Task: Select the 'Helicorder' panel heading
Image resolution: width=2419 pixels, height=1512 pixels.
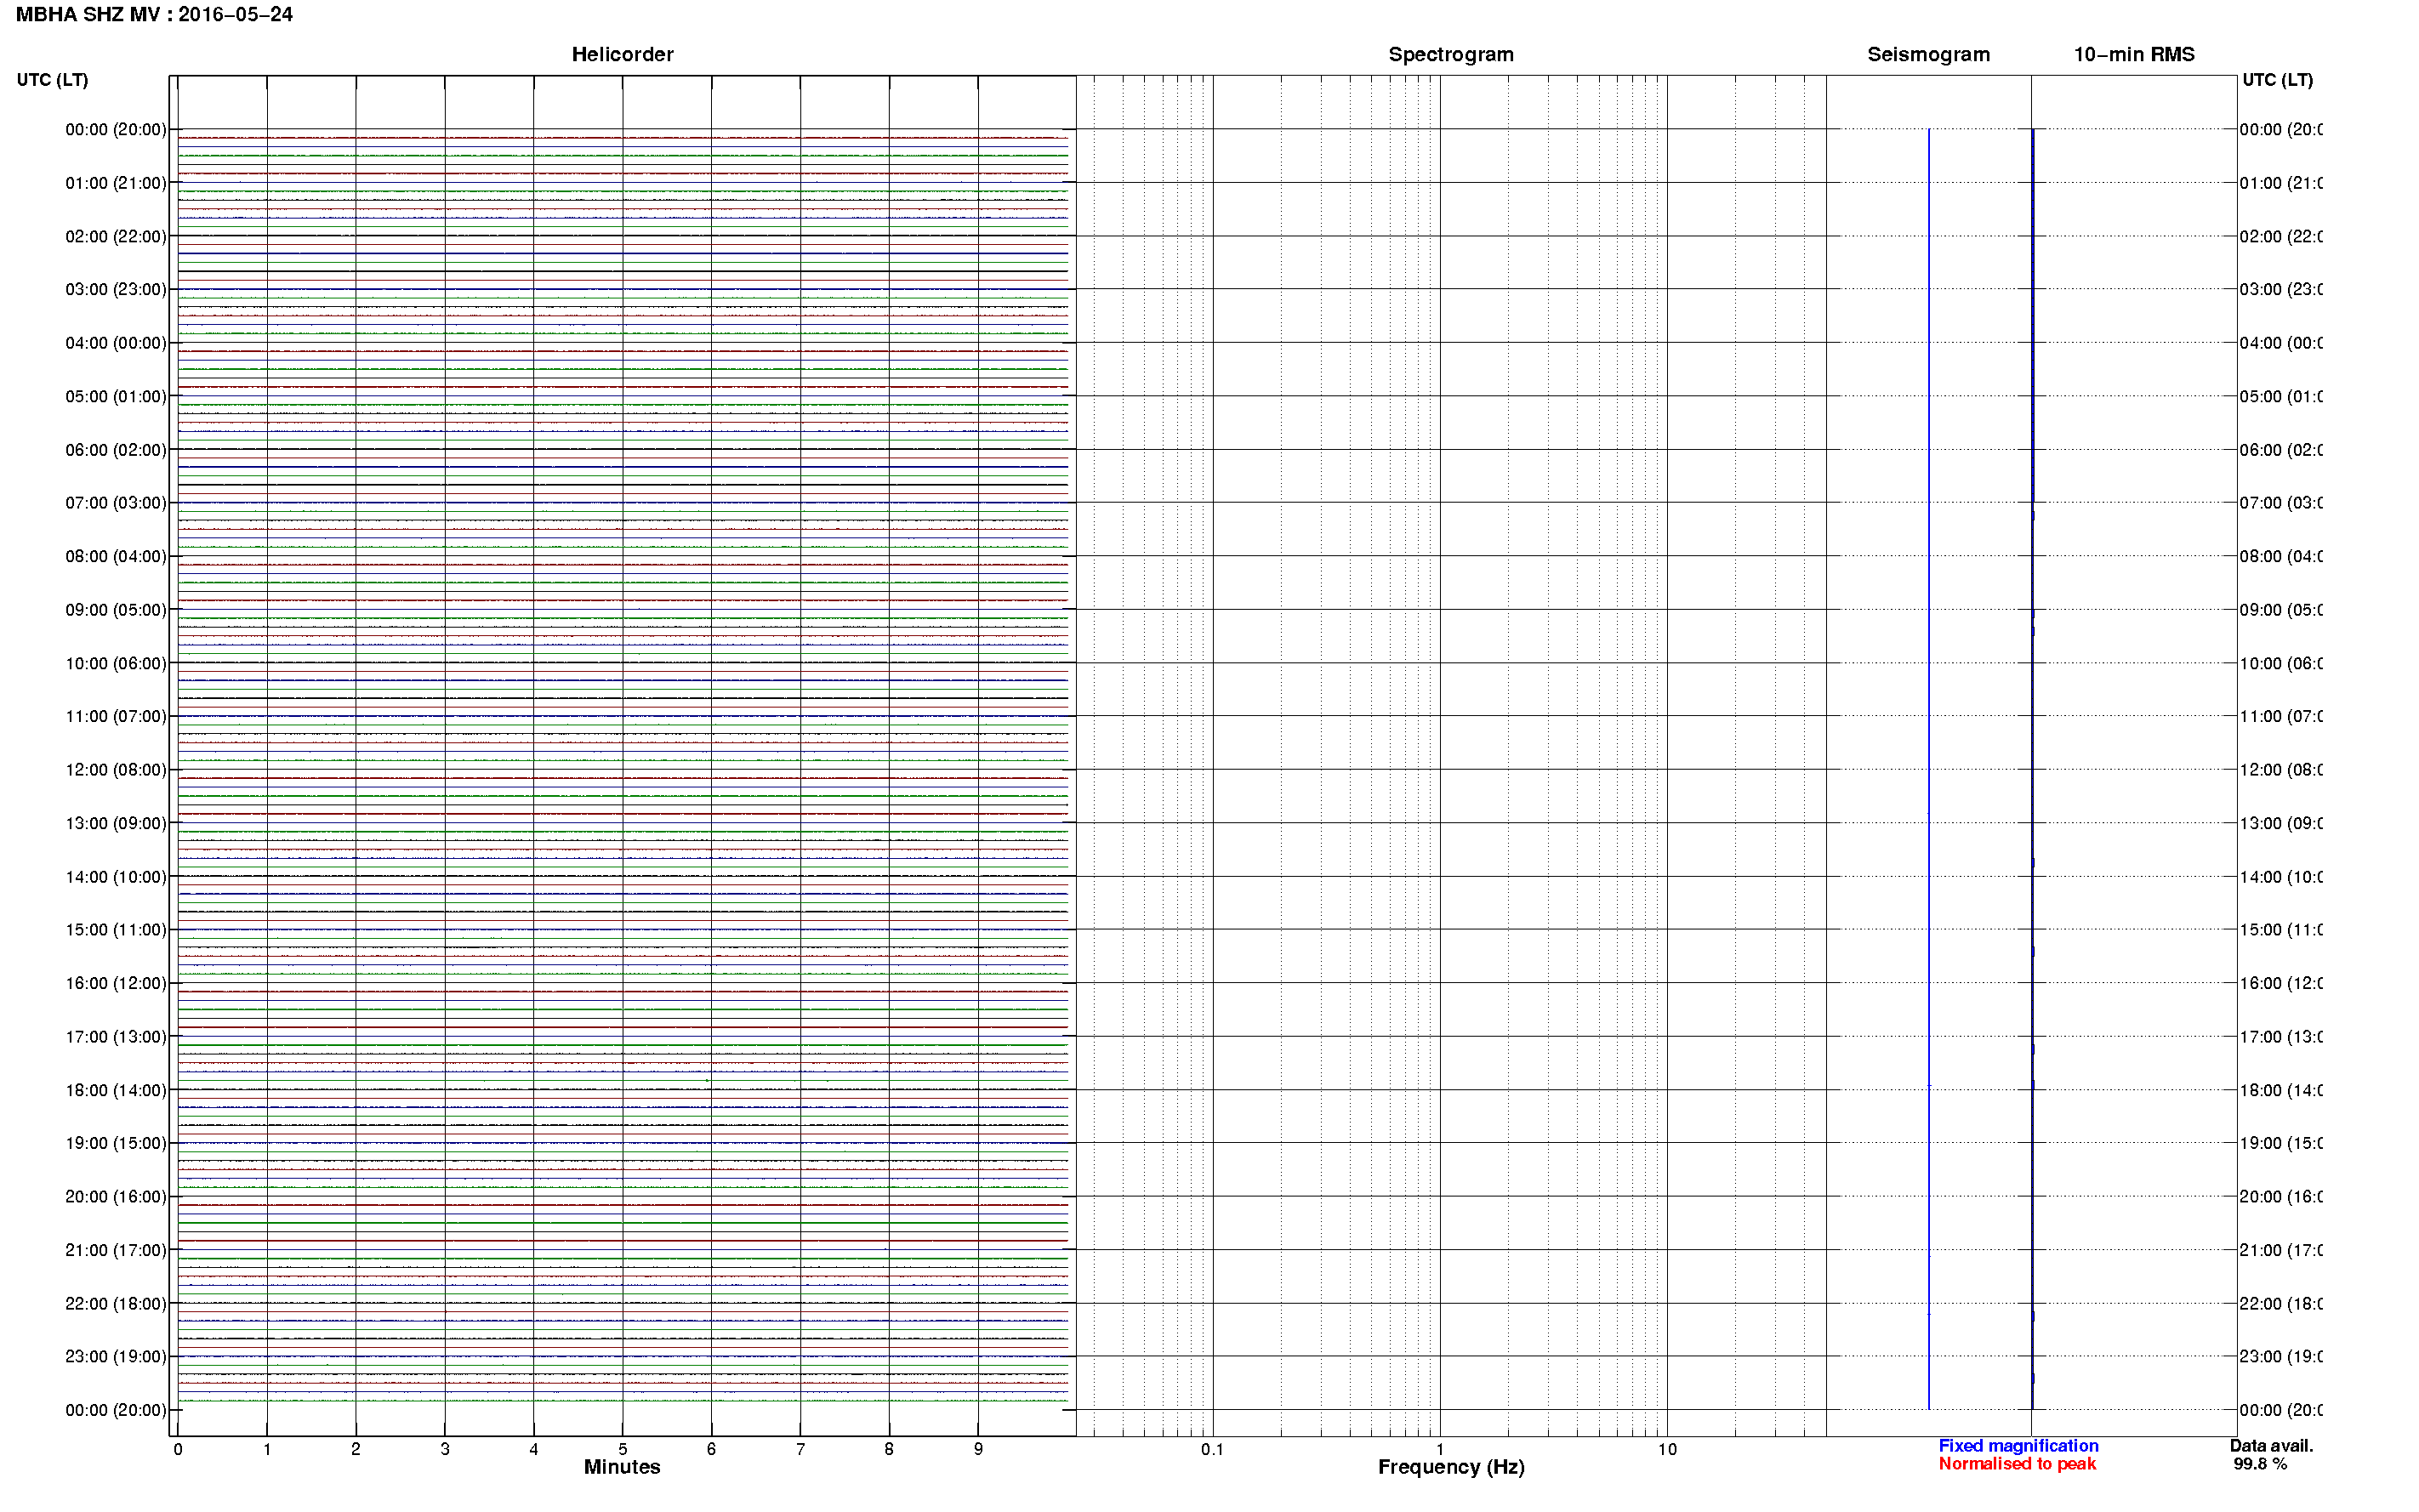Action: 622,55
